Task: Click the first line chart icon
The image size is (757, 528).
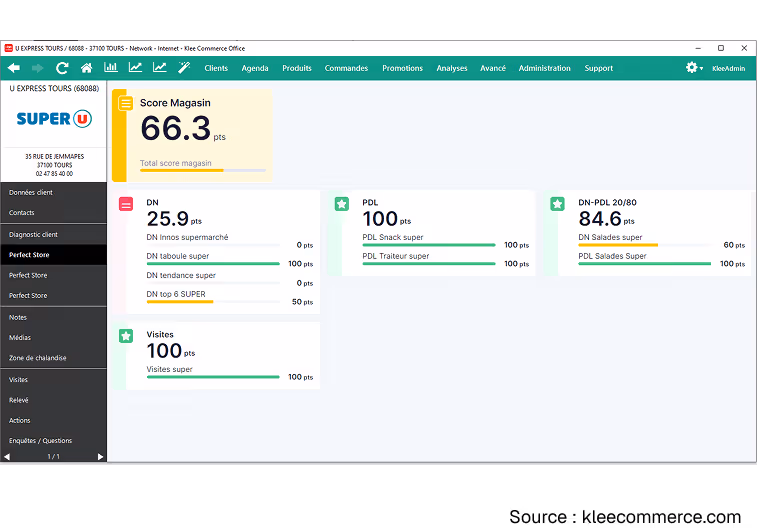Action: click(135, 68)
